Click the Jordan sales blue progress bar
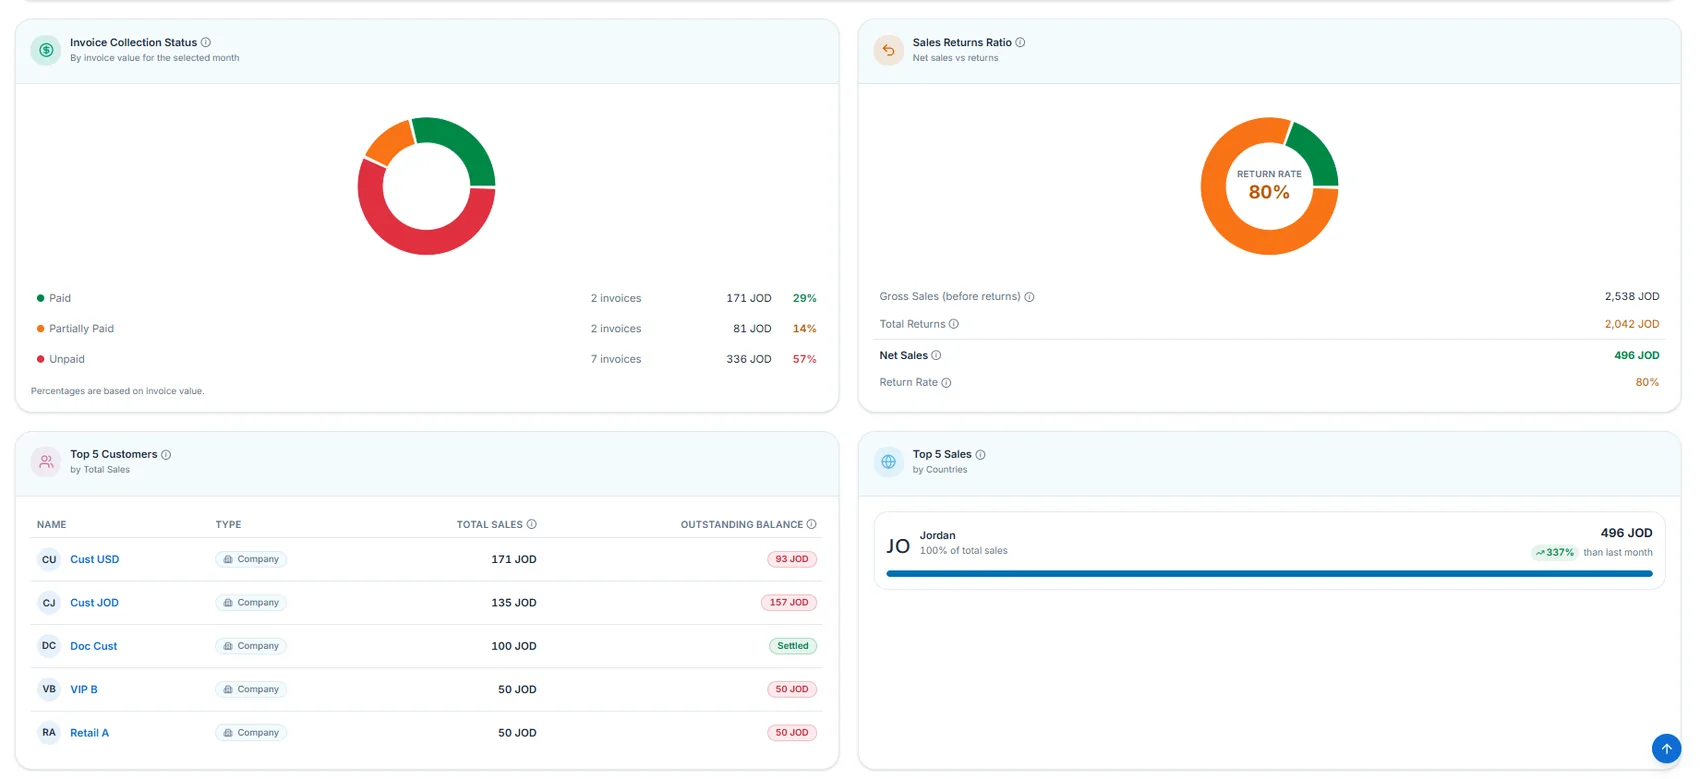The image size is (1700, 779). 1269,574
